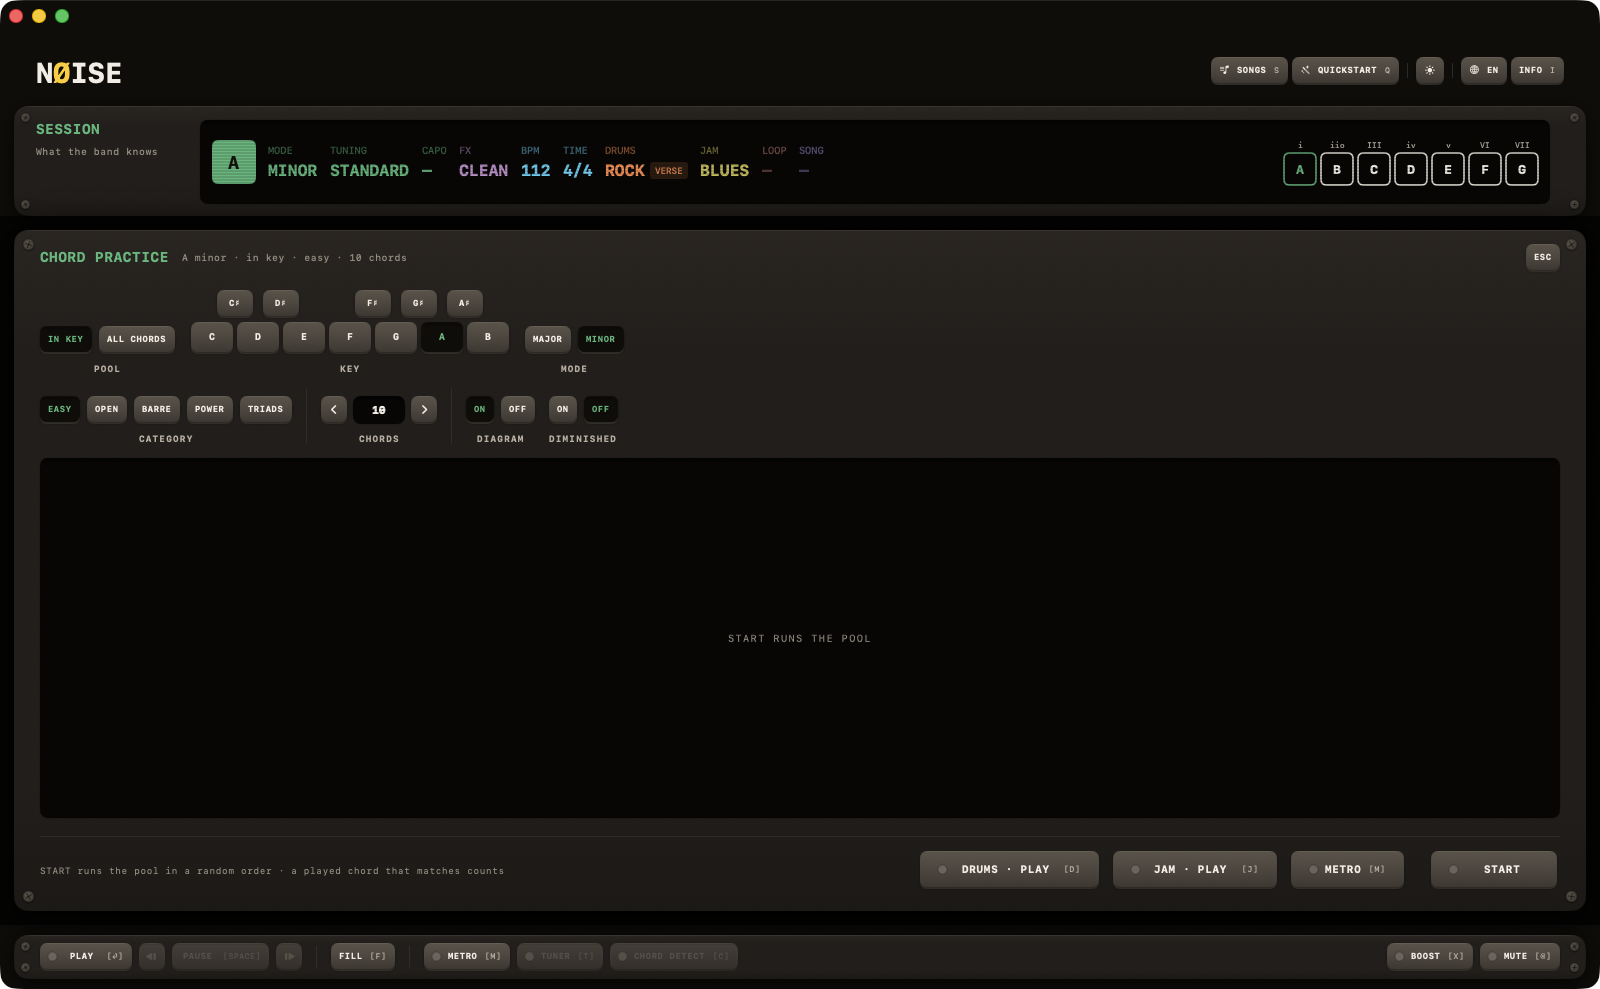Select the VII chord G tile
The height and width of the screenshot is (989, 1600).
(1522, 169)
